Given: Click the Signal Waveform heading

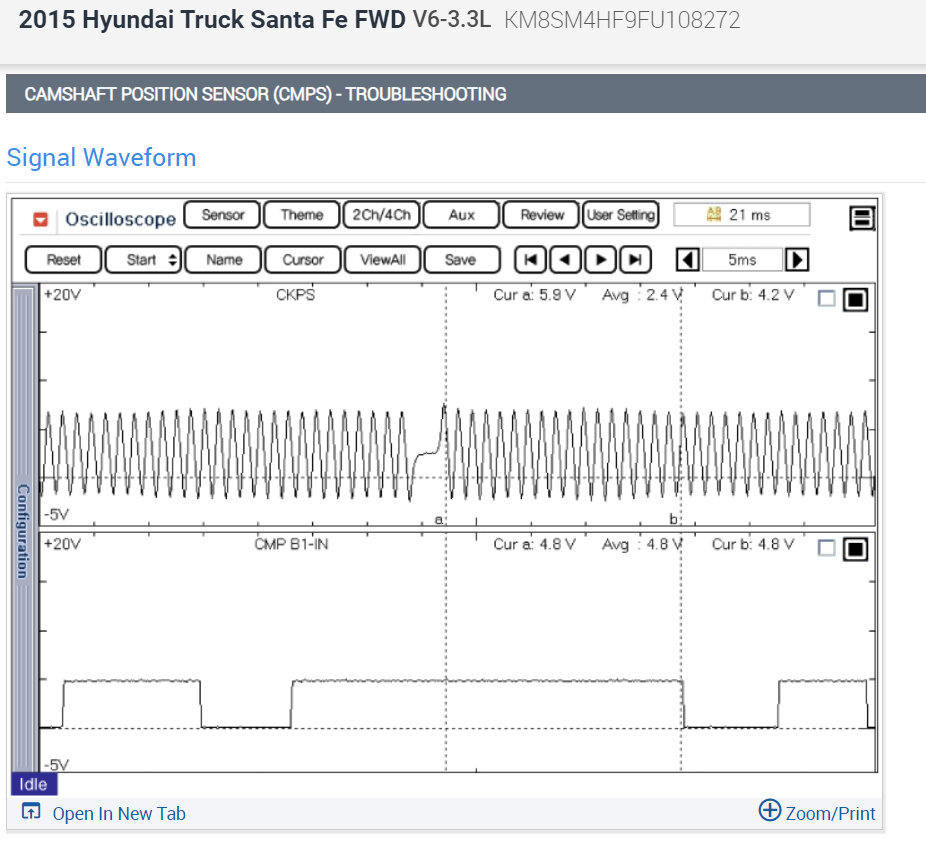Looking at the screenshot, I should 101,158.
